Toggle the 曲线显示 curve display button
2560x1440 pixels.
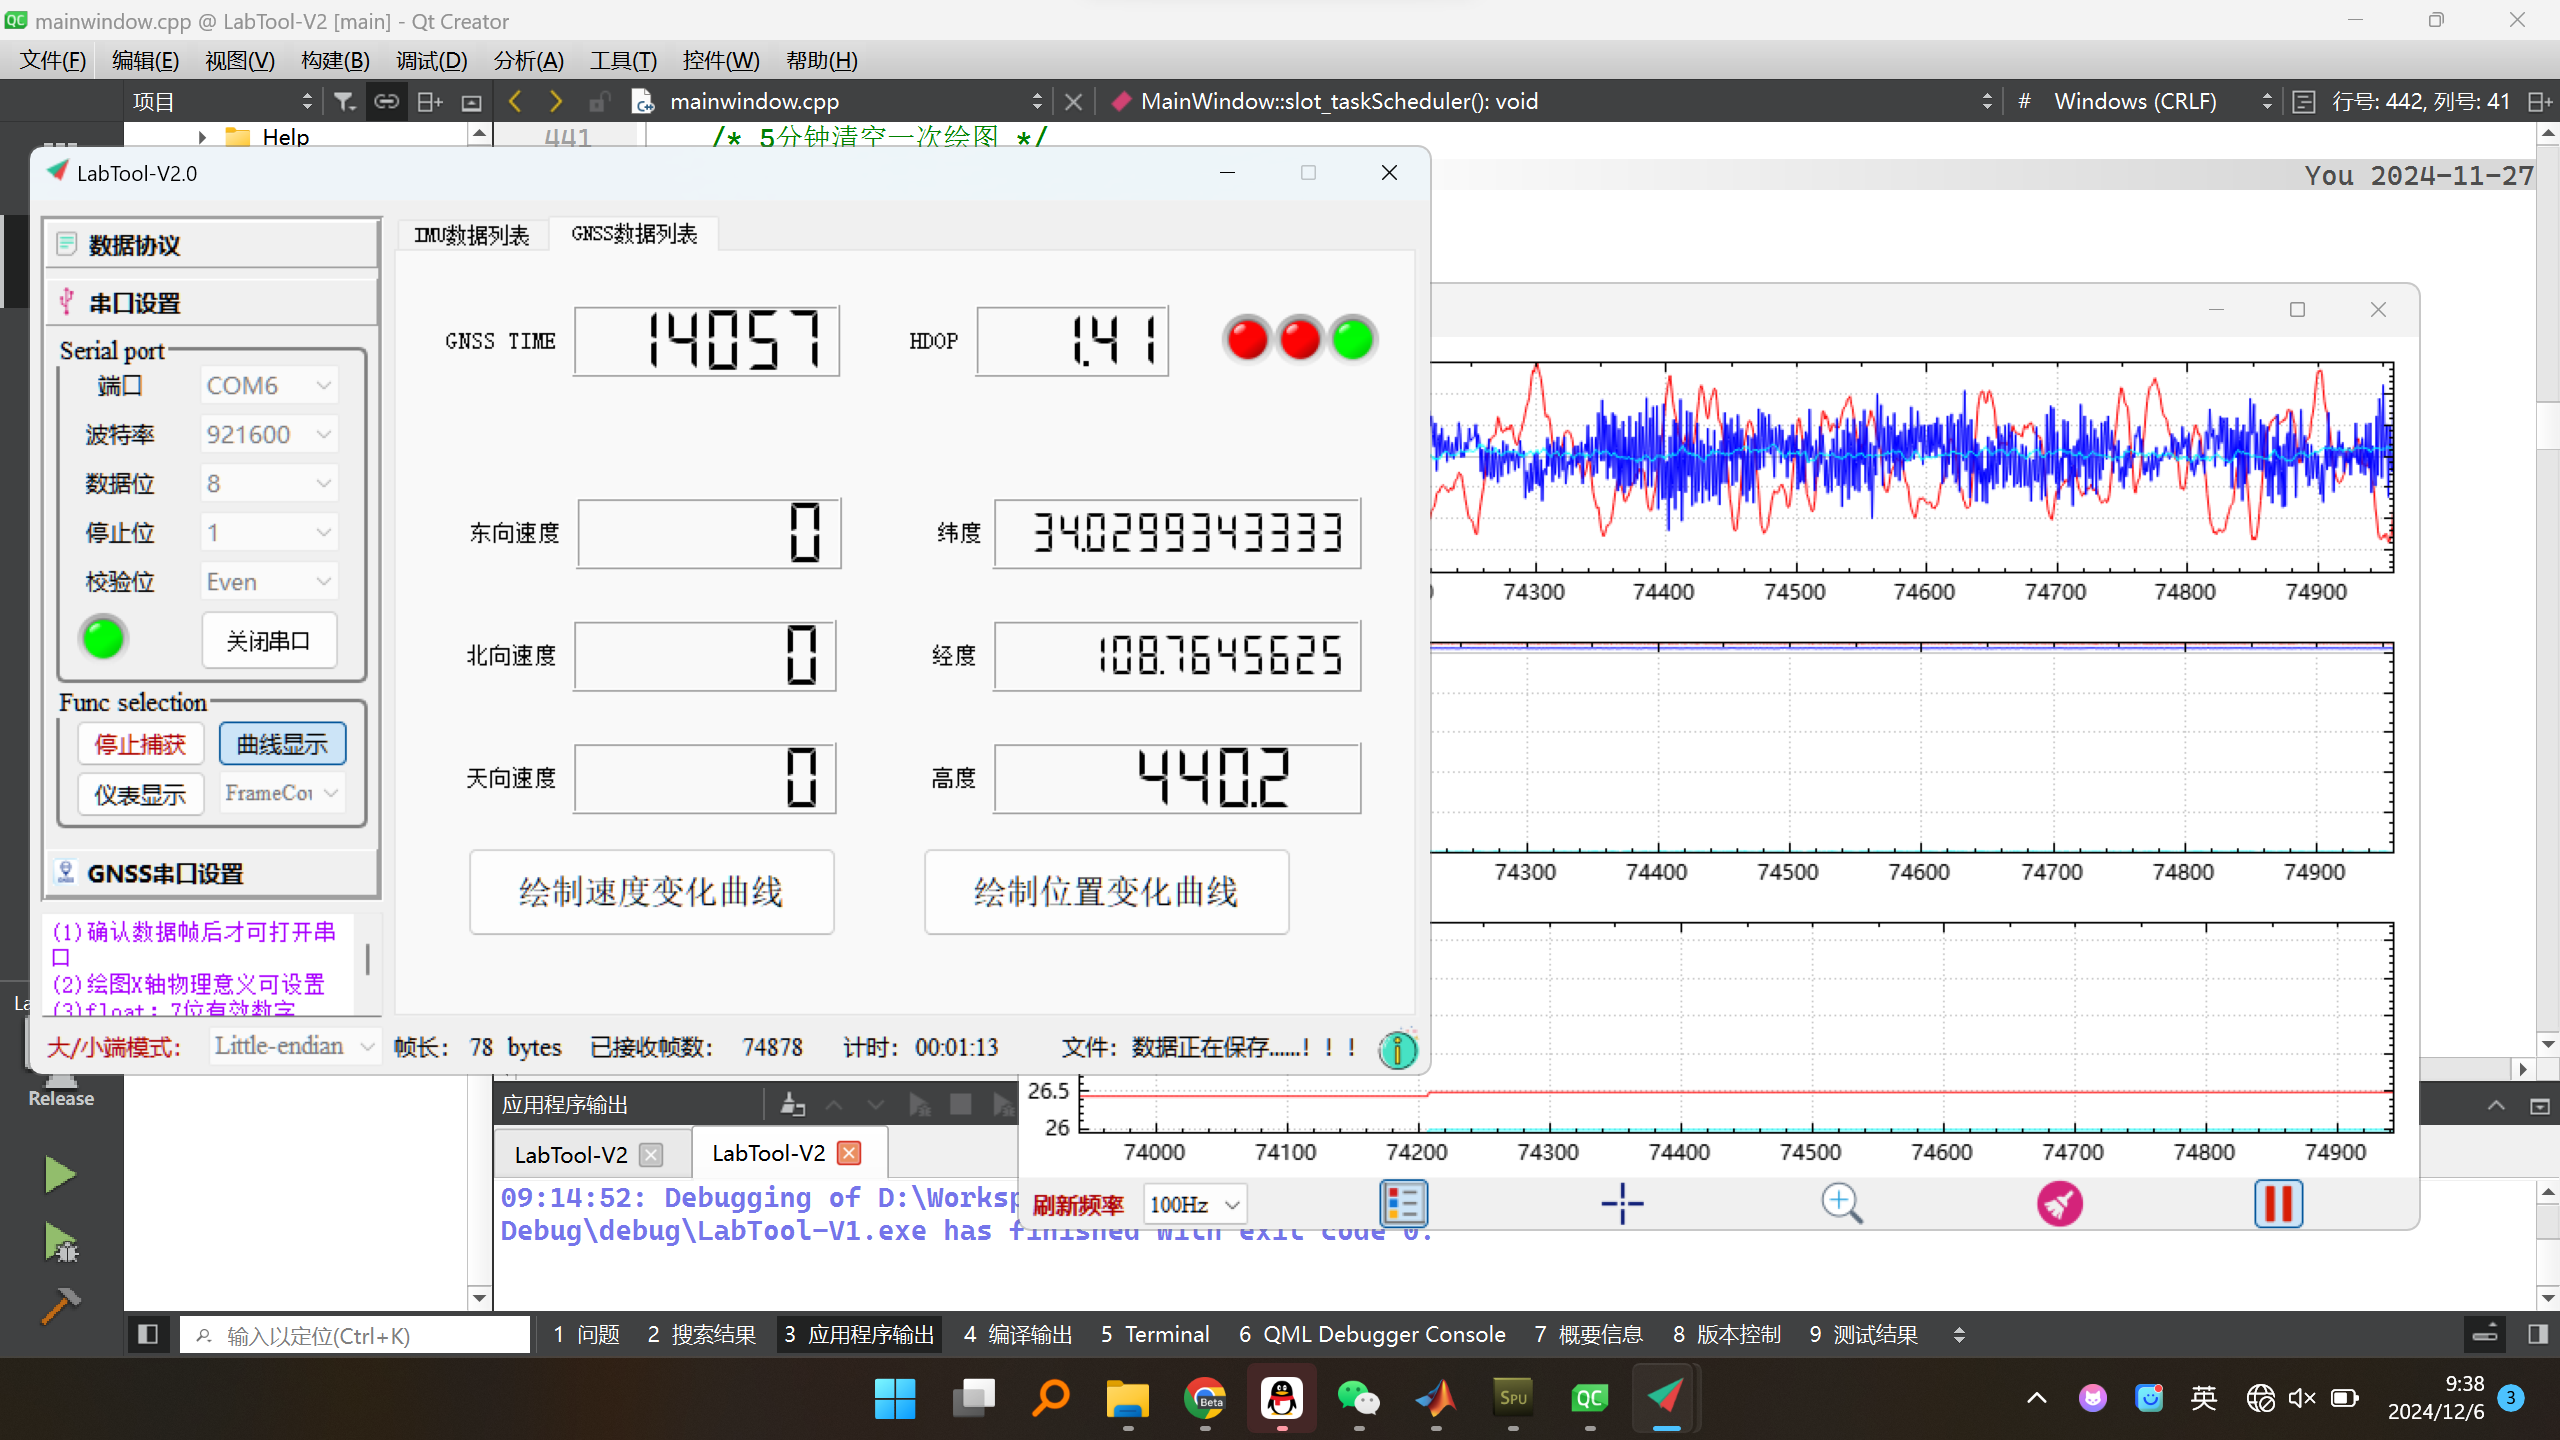[x=282, y=744]
